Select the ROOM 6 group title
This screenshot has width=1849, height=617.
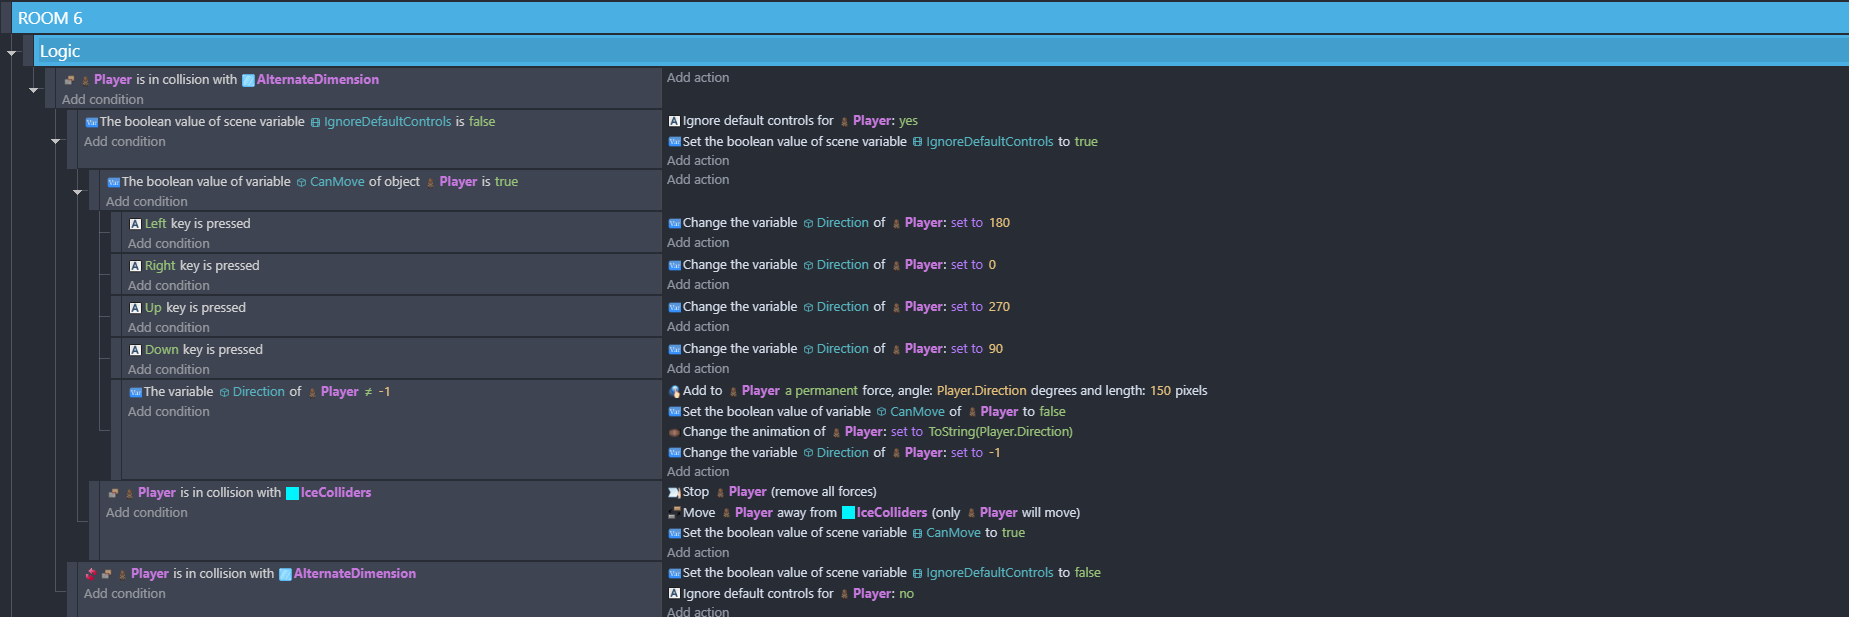pos(50,18)
